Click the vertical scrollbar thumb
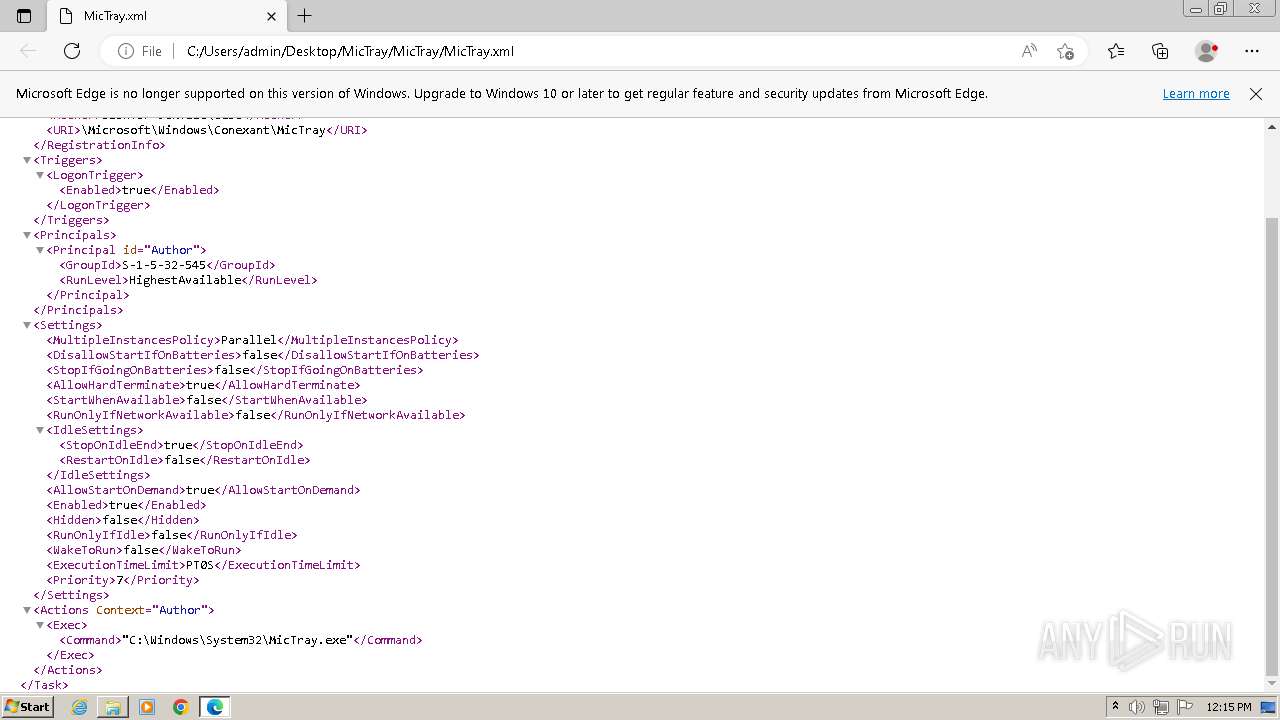The height and width of the screenshot is (720, 1280). click(x=1272, y=447)
